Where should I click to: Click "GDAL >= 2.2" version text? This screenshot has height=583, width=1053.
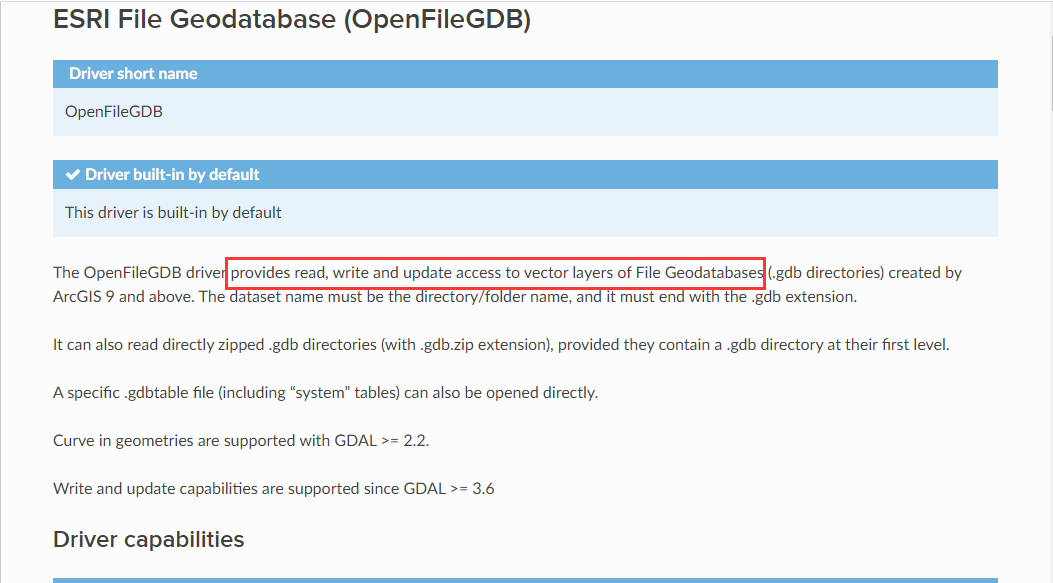(381, 441)
